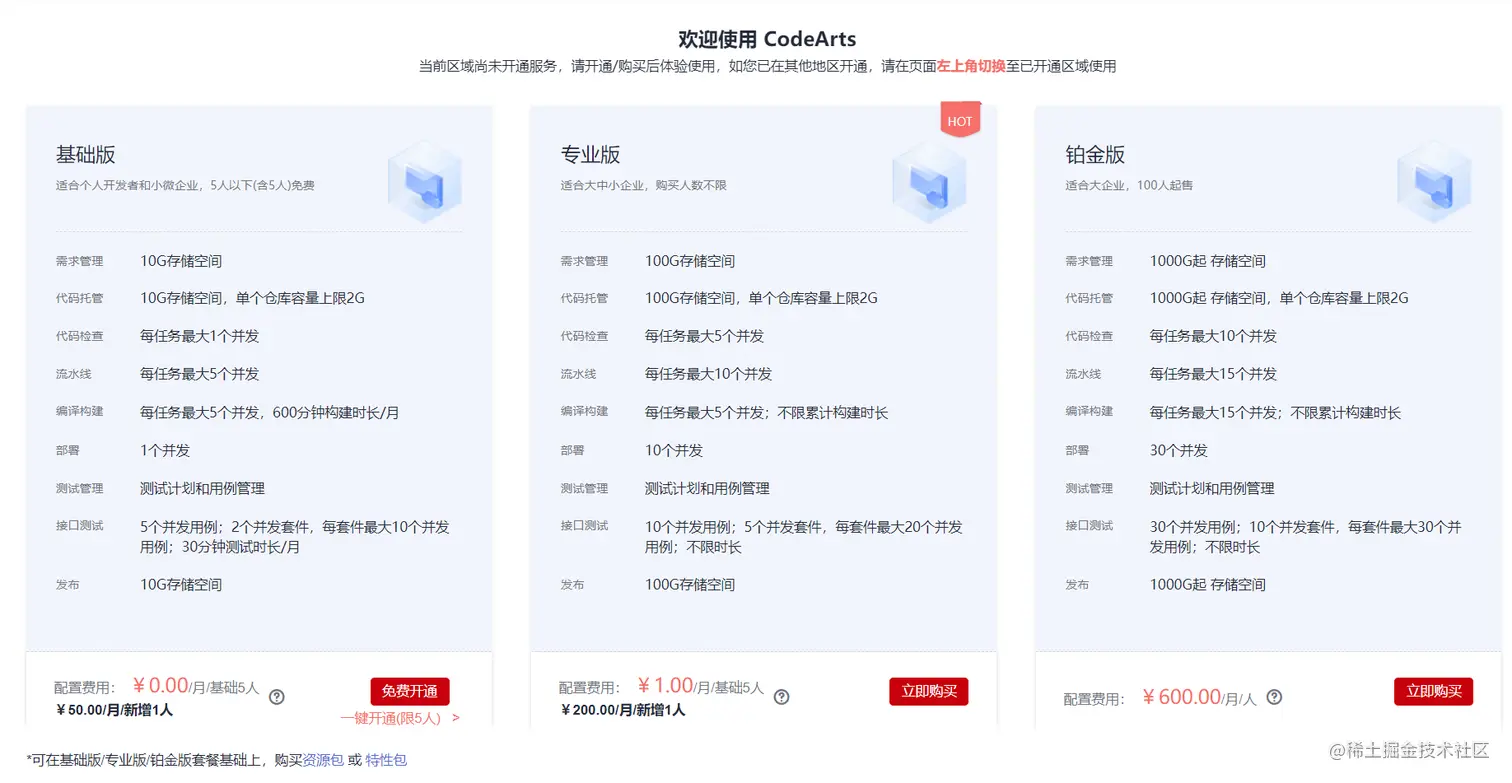Click 每任务最大10个并发 code check in 铂金版
1512x783 pixels.
1214,336
